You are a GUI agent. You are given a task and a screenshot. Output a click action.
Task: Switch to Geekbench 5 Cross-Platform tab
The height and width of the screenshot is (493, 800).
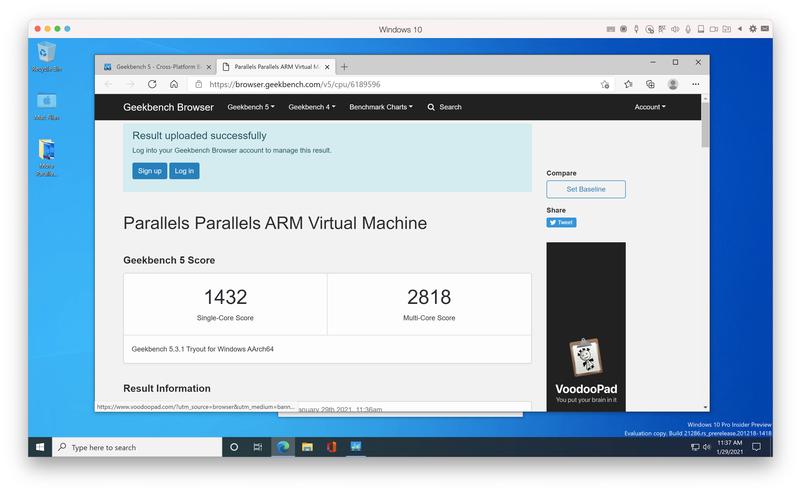click(158, 66)
